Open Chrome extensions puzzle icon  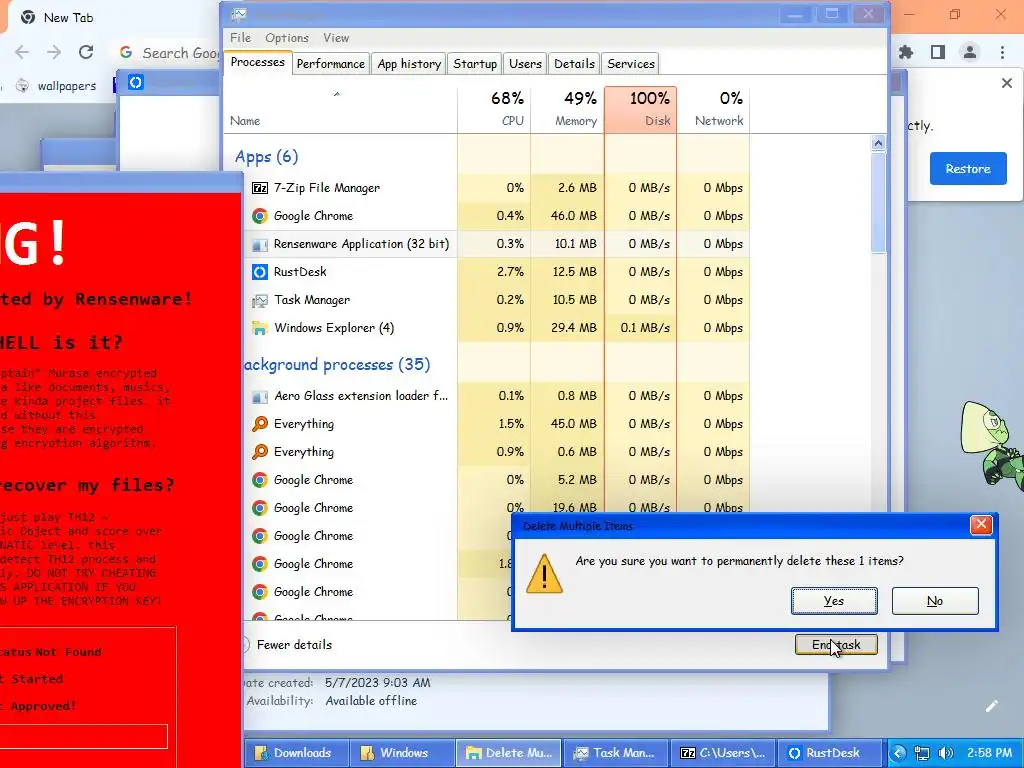[906, 52]
